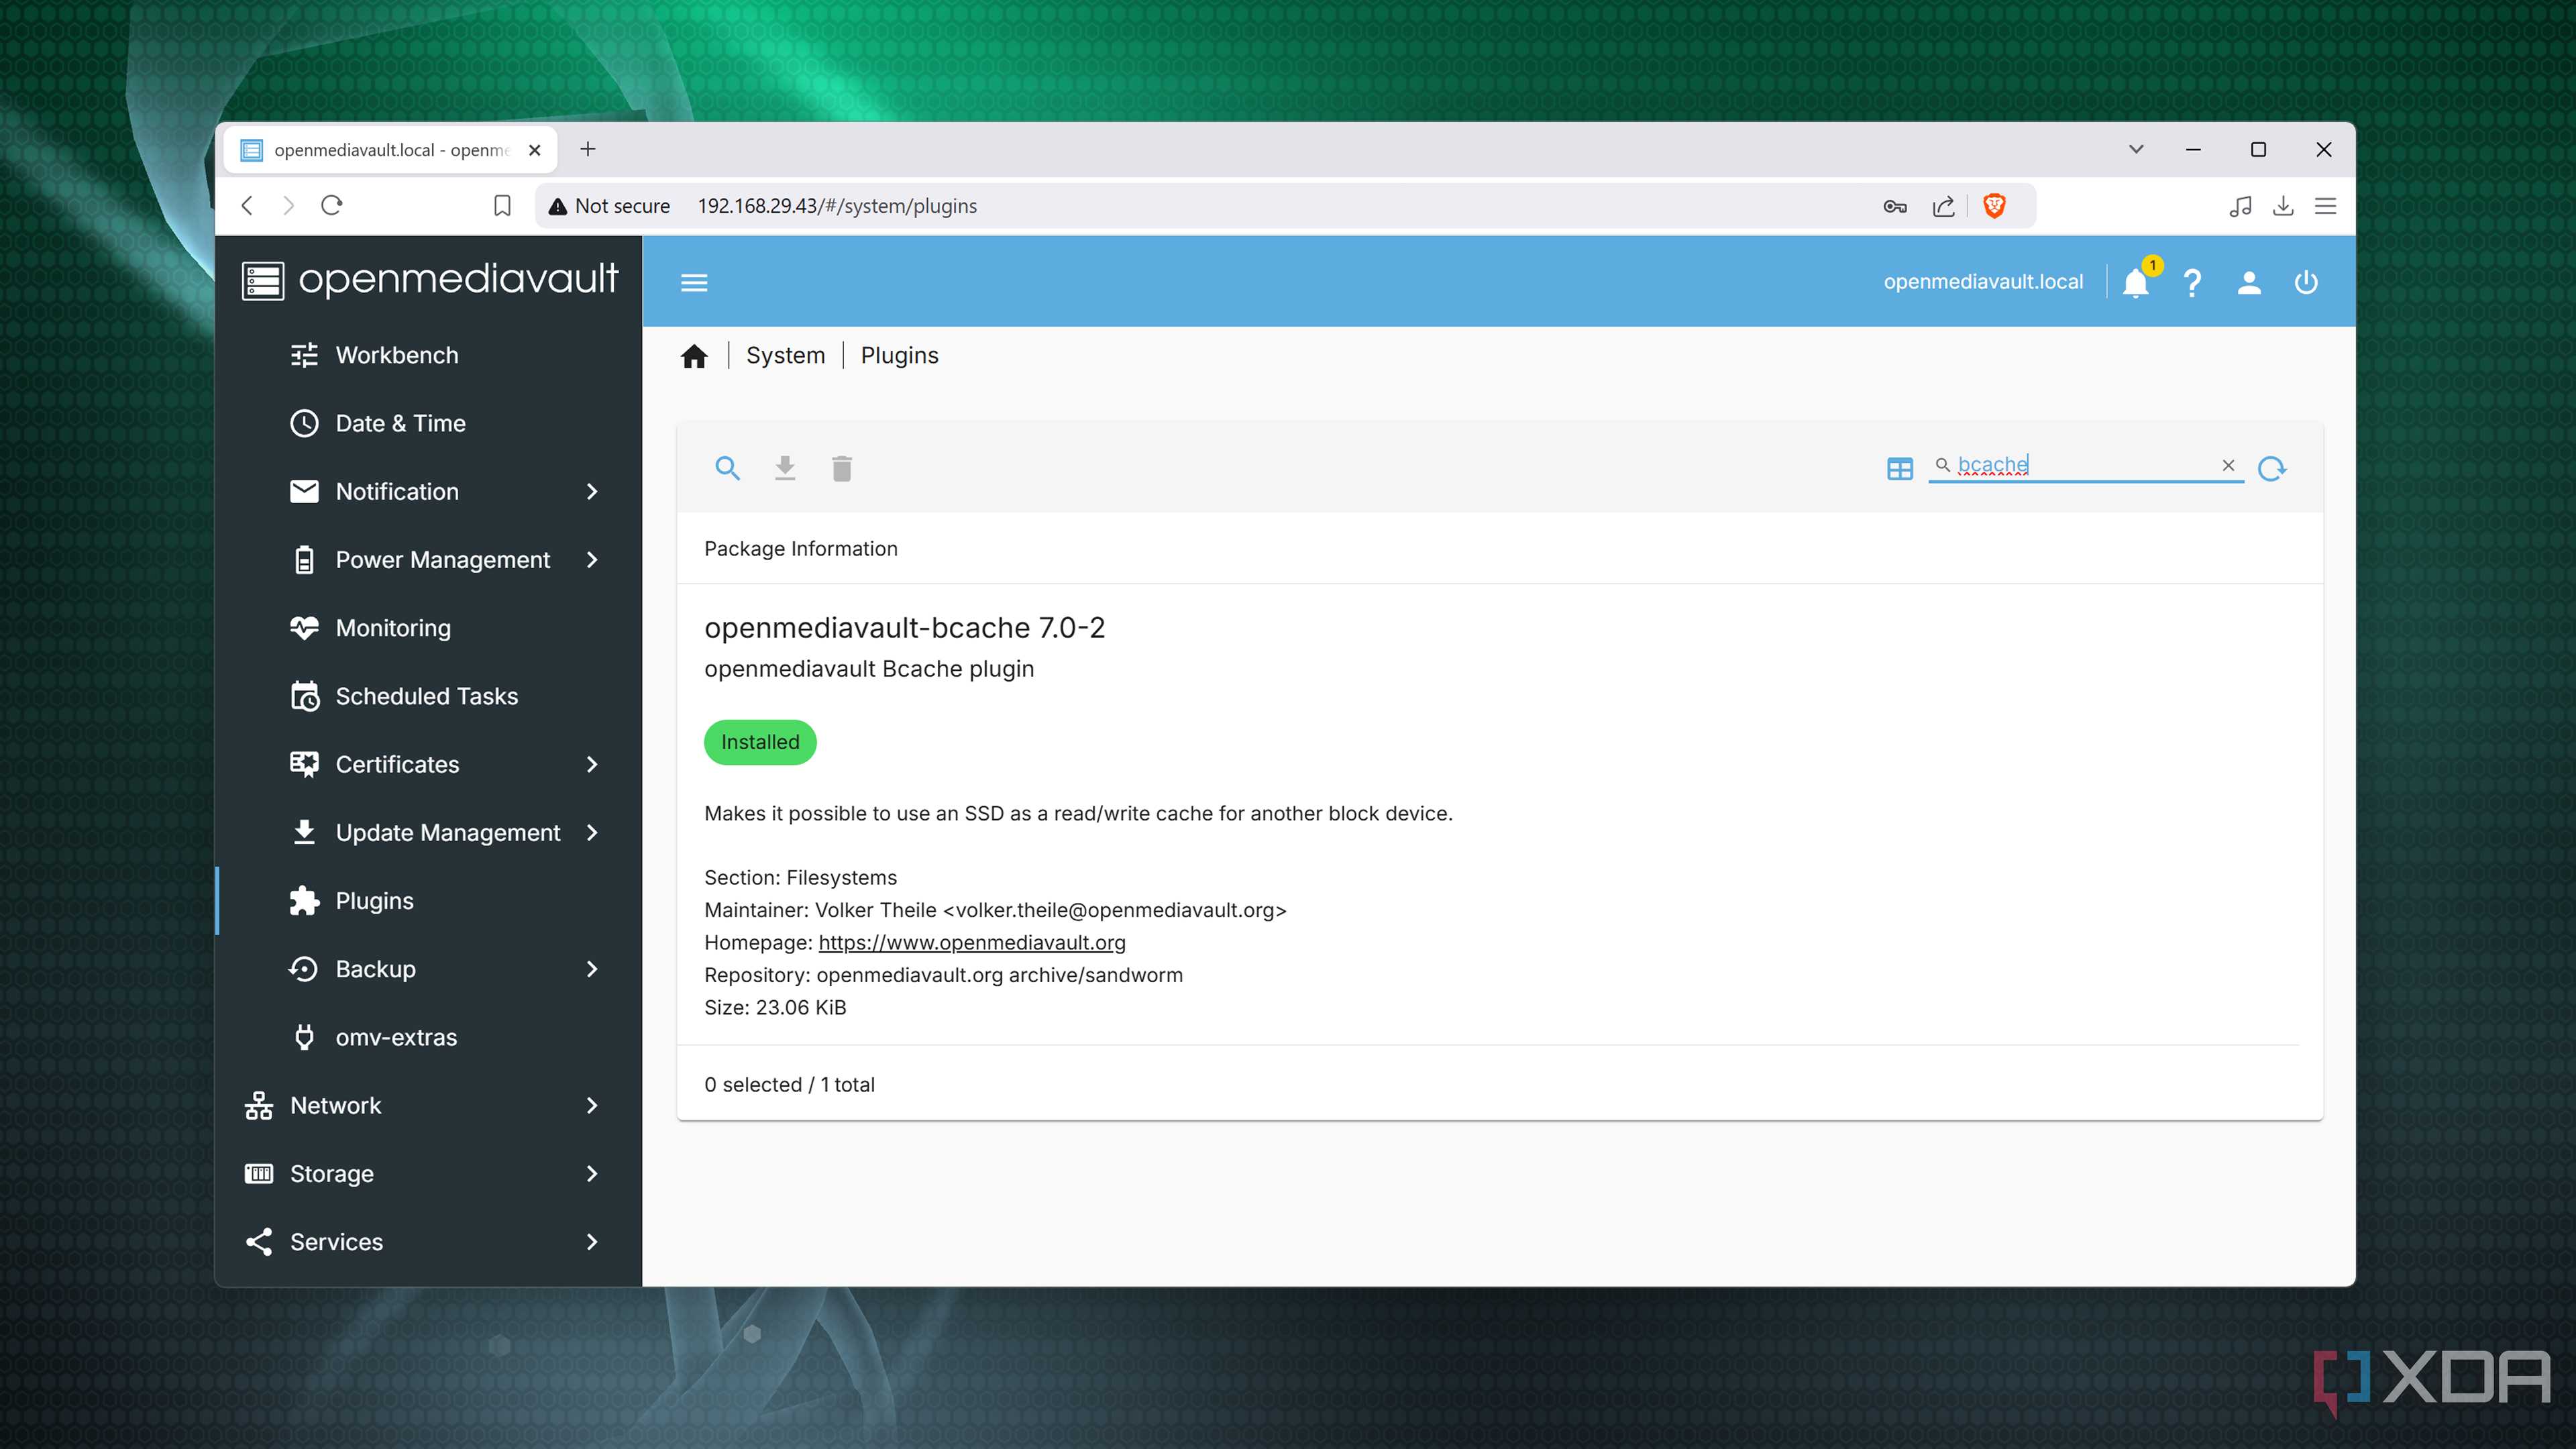This screenshot has height=1449, width=2576.
Task: Open the openmediavault.org homepage link
Action: [x=972, y=942]
